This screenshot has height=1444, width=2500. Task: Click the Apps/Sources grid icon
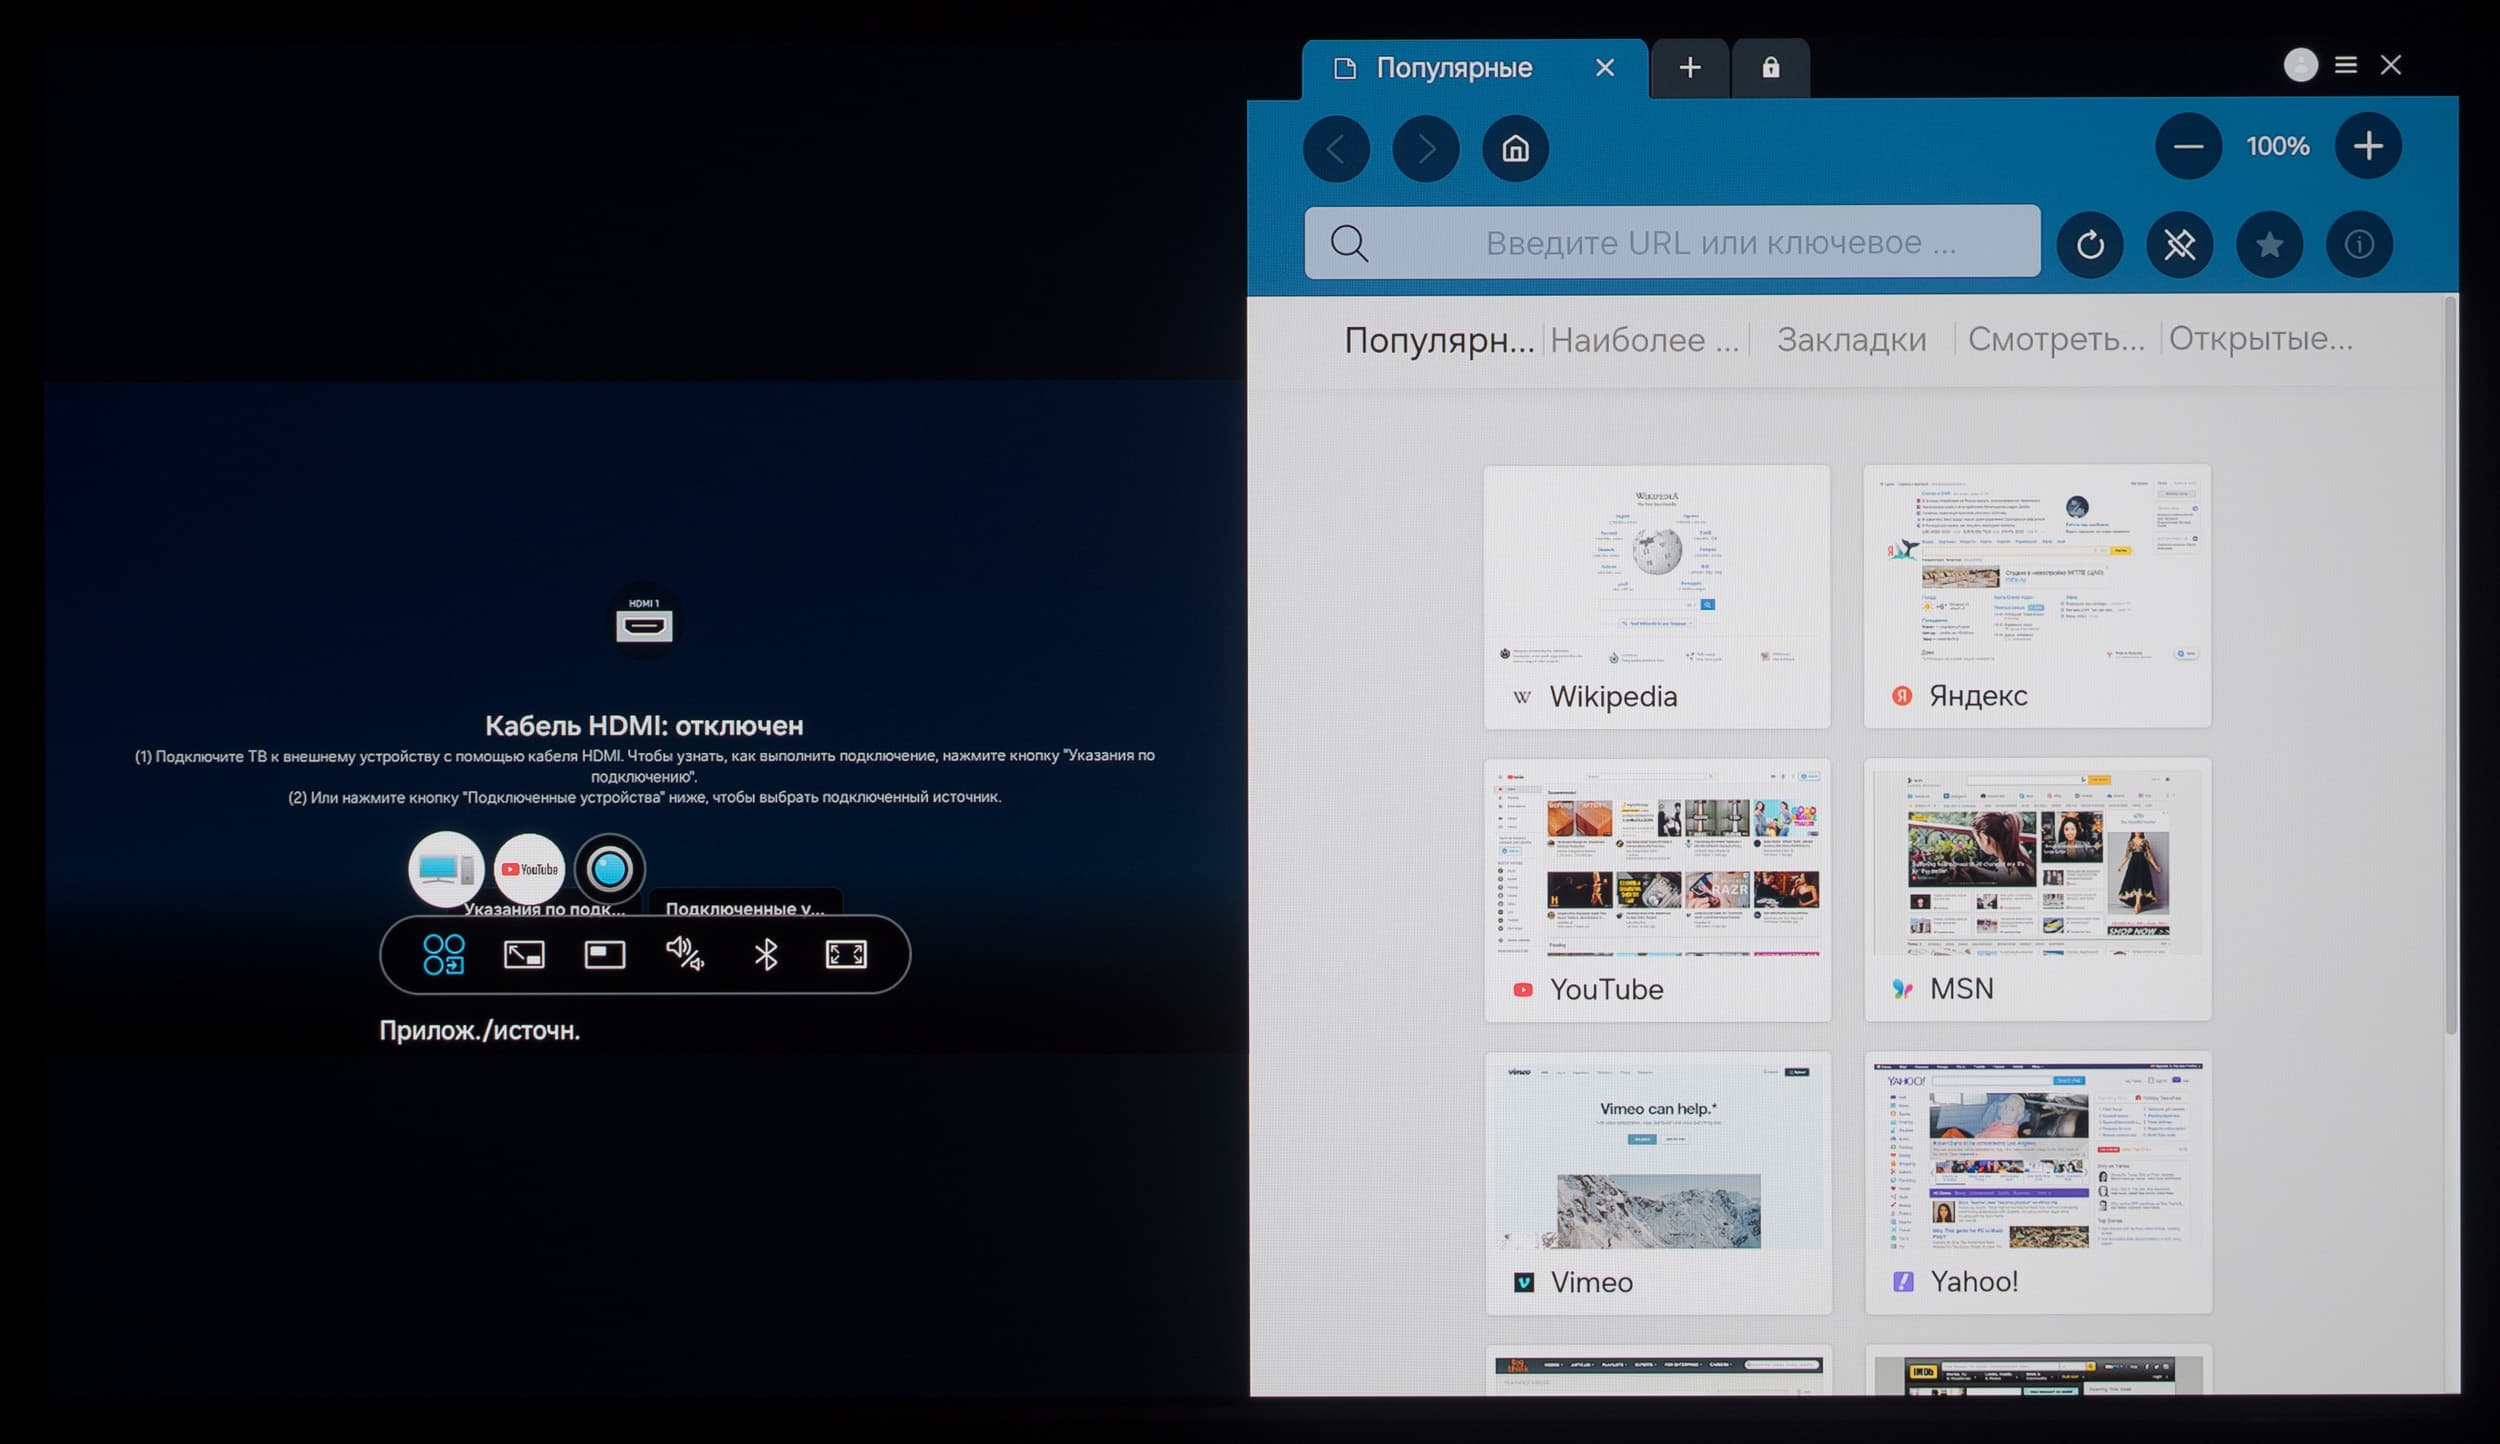pyautogui.click(x=443, y=954)
